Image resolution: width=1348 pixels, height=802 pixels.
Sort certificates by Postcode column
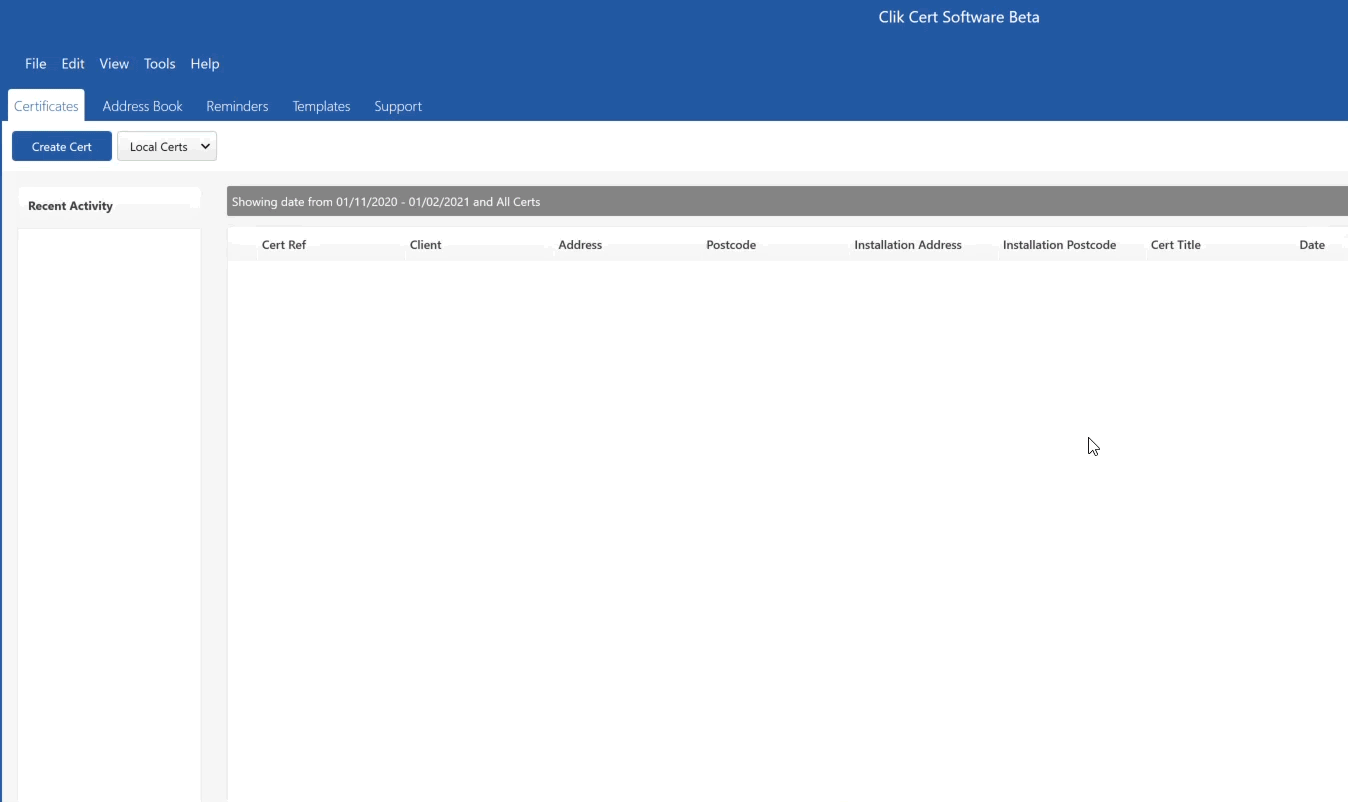point(730,244)
